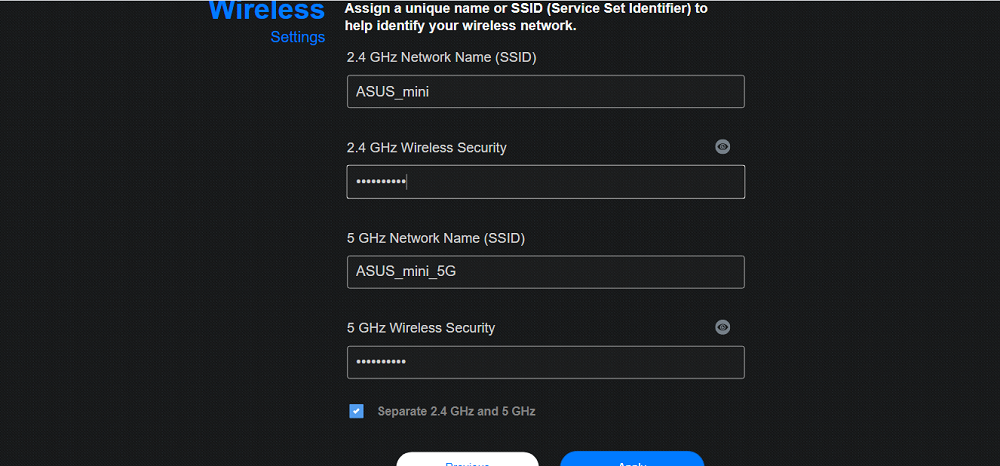1000x466 pixels.
Task: Click the 'help identify your wireless network' text line
Action: click(x=460, y=26)
